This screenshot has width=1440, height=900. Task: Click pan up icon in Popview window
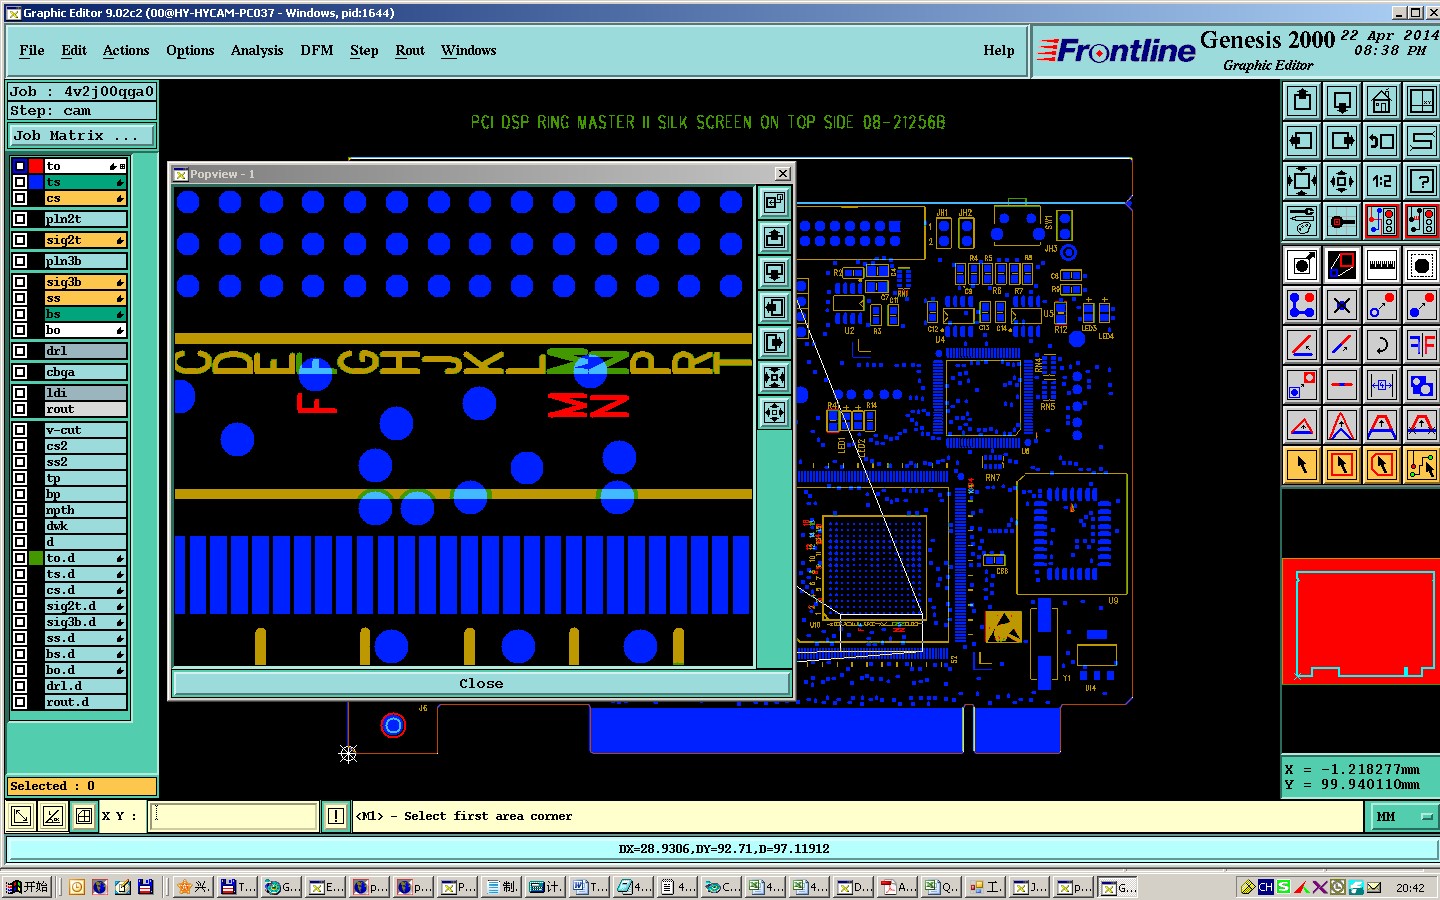(x=775, y=238)
